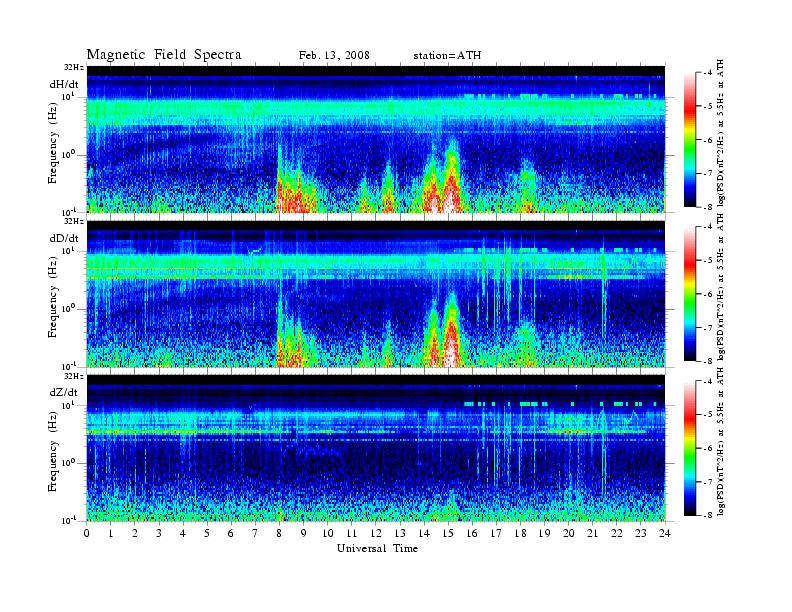Click hour tick label 11 on time axis

[x=352, y=533]
